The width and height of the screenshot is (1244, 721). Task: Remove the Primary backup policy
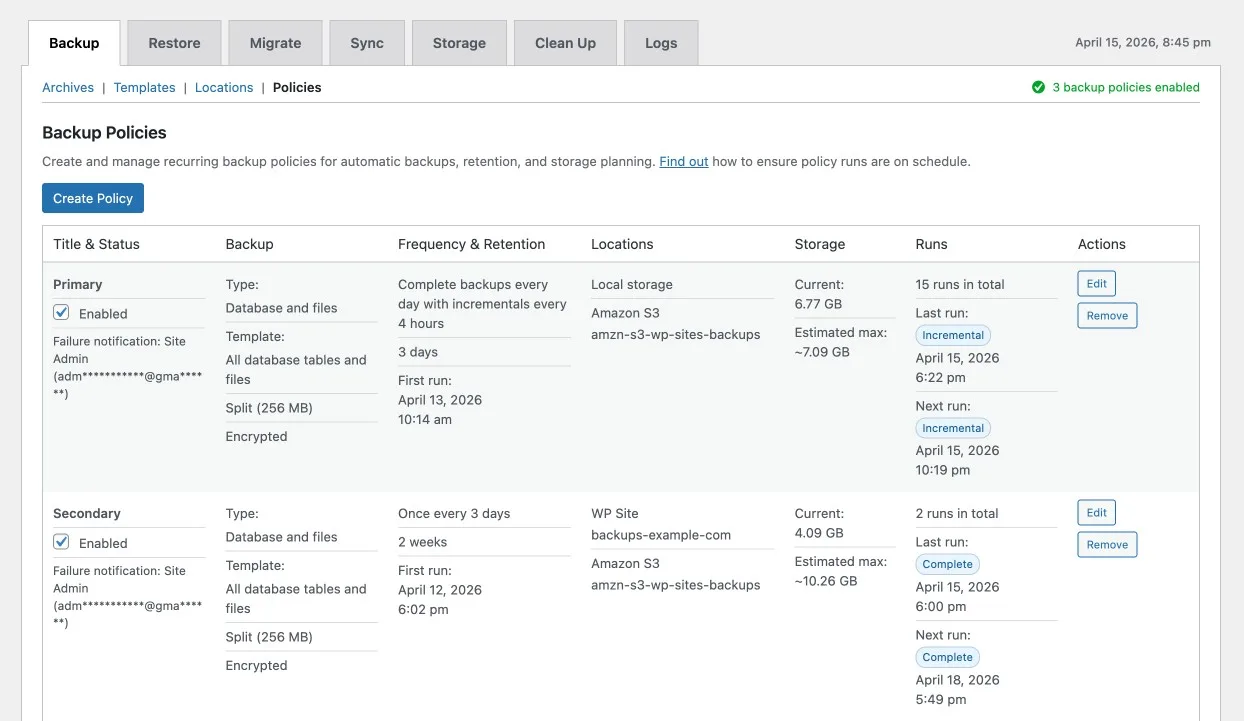coord(1107,316)
